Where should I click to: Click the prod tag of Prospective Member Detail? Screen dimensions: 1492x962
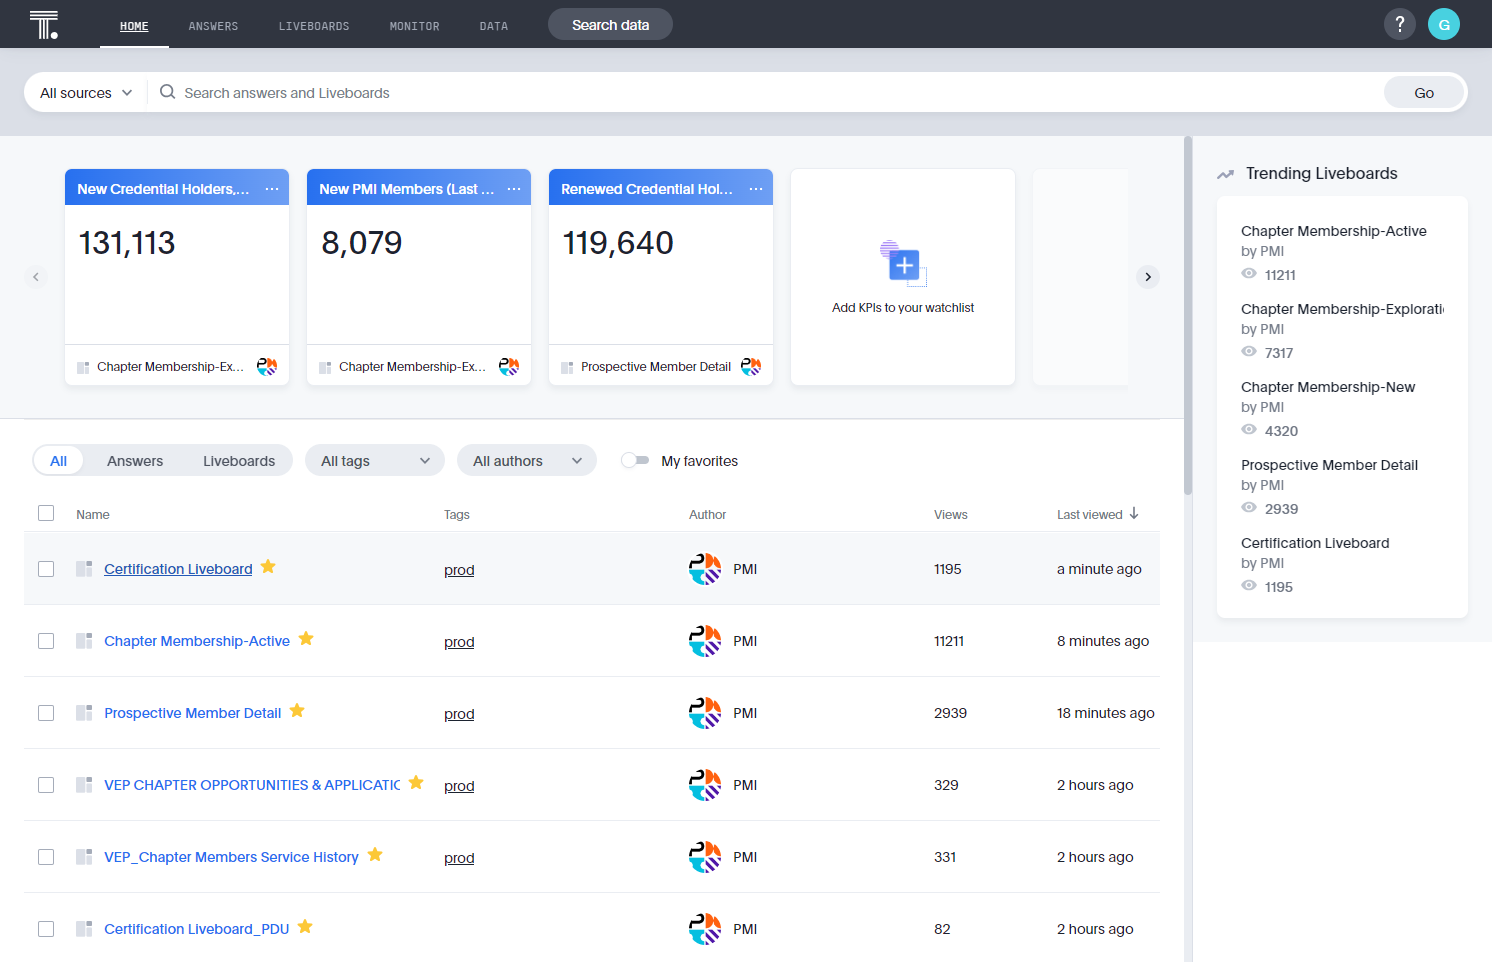tap(459, 714)
